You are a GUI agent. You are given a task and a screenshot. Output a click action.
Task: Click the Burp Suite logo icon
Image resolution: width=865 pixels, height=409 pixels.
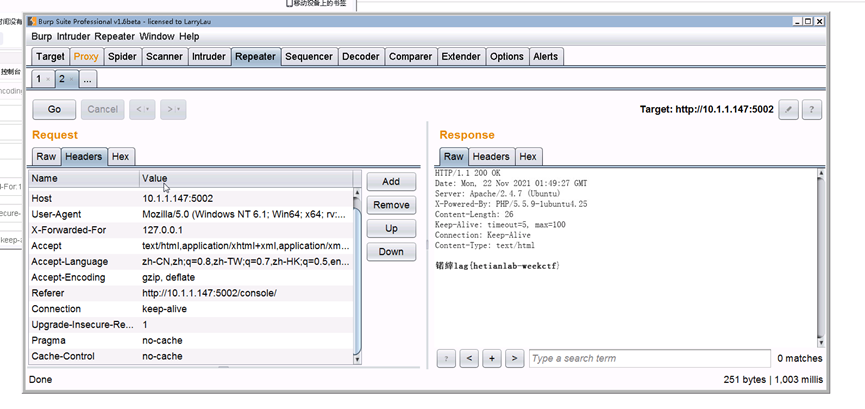pyautogui.click(x=32, y=22)
